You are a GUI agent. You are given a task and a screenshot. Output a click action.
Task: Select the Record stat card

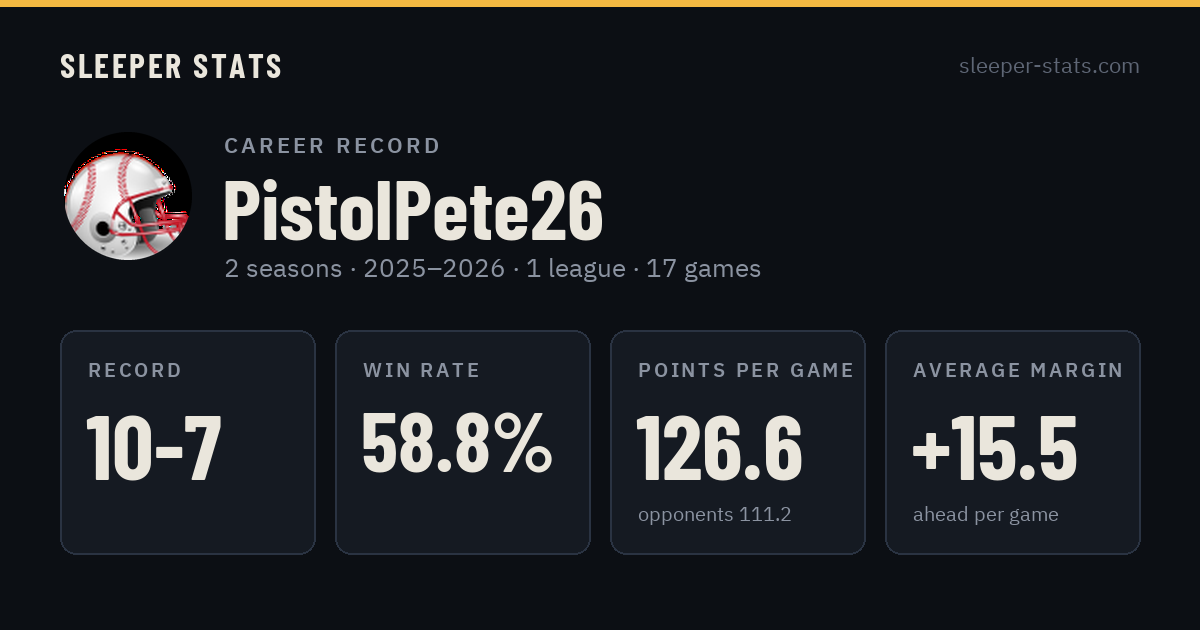(188, 442)
